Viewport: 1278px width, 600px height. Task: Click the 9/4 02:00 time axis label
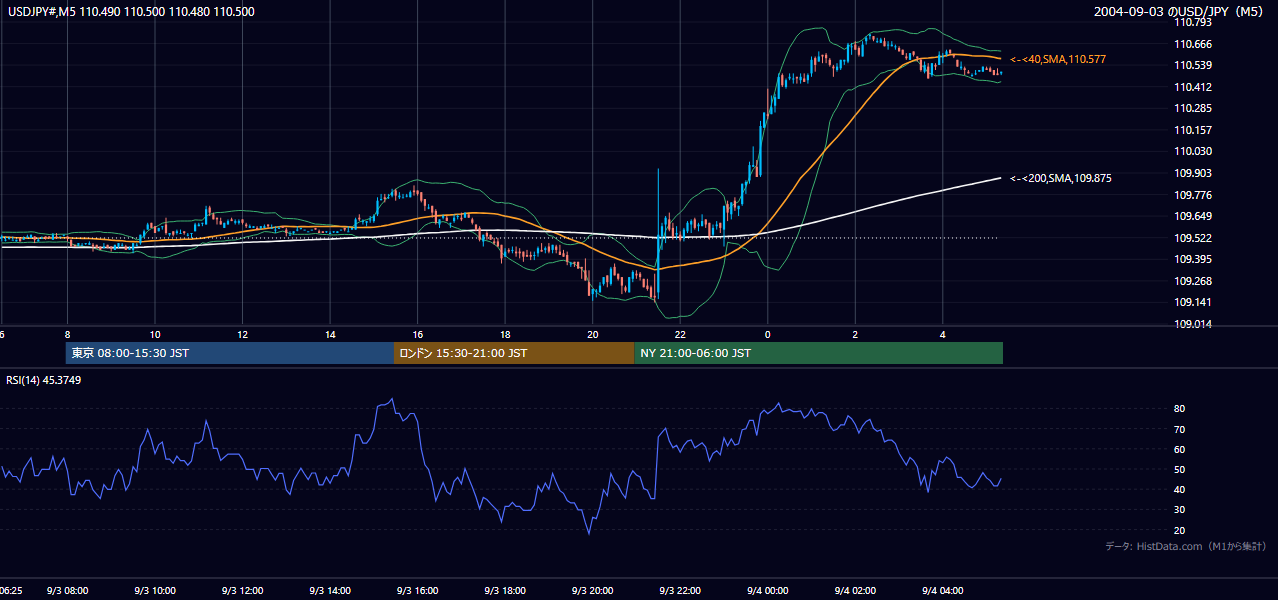[x=855, y=591]
